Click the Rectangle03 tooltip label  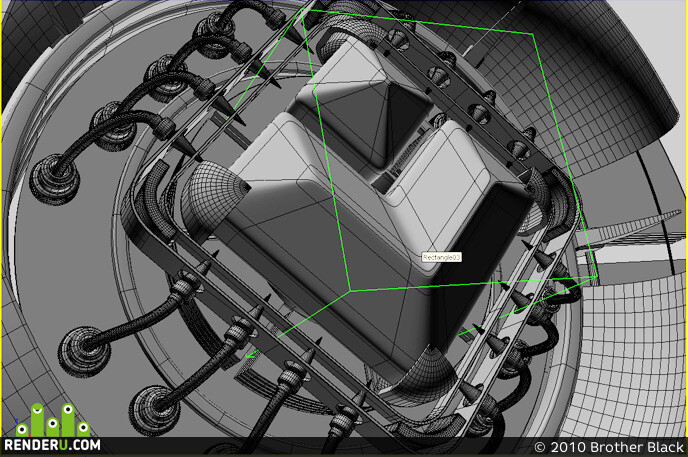[x=441, y=257]
